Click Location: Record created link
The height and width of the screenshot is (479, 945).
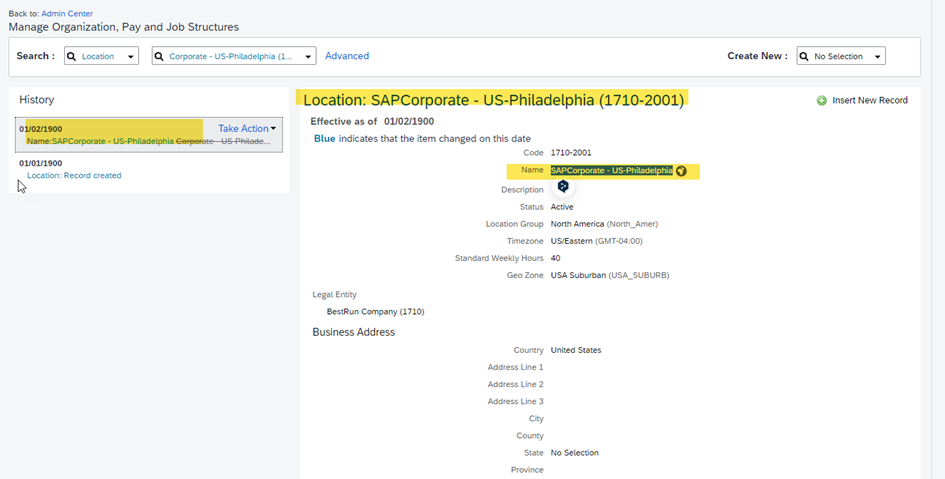click(x=74, y=175)
